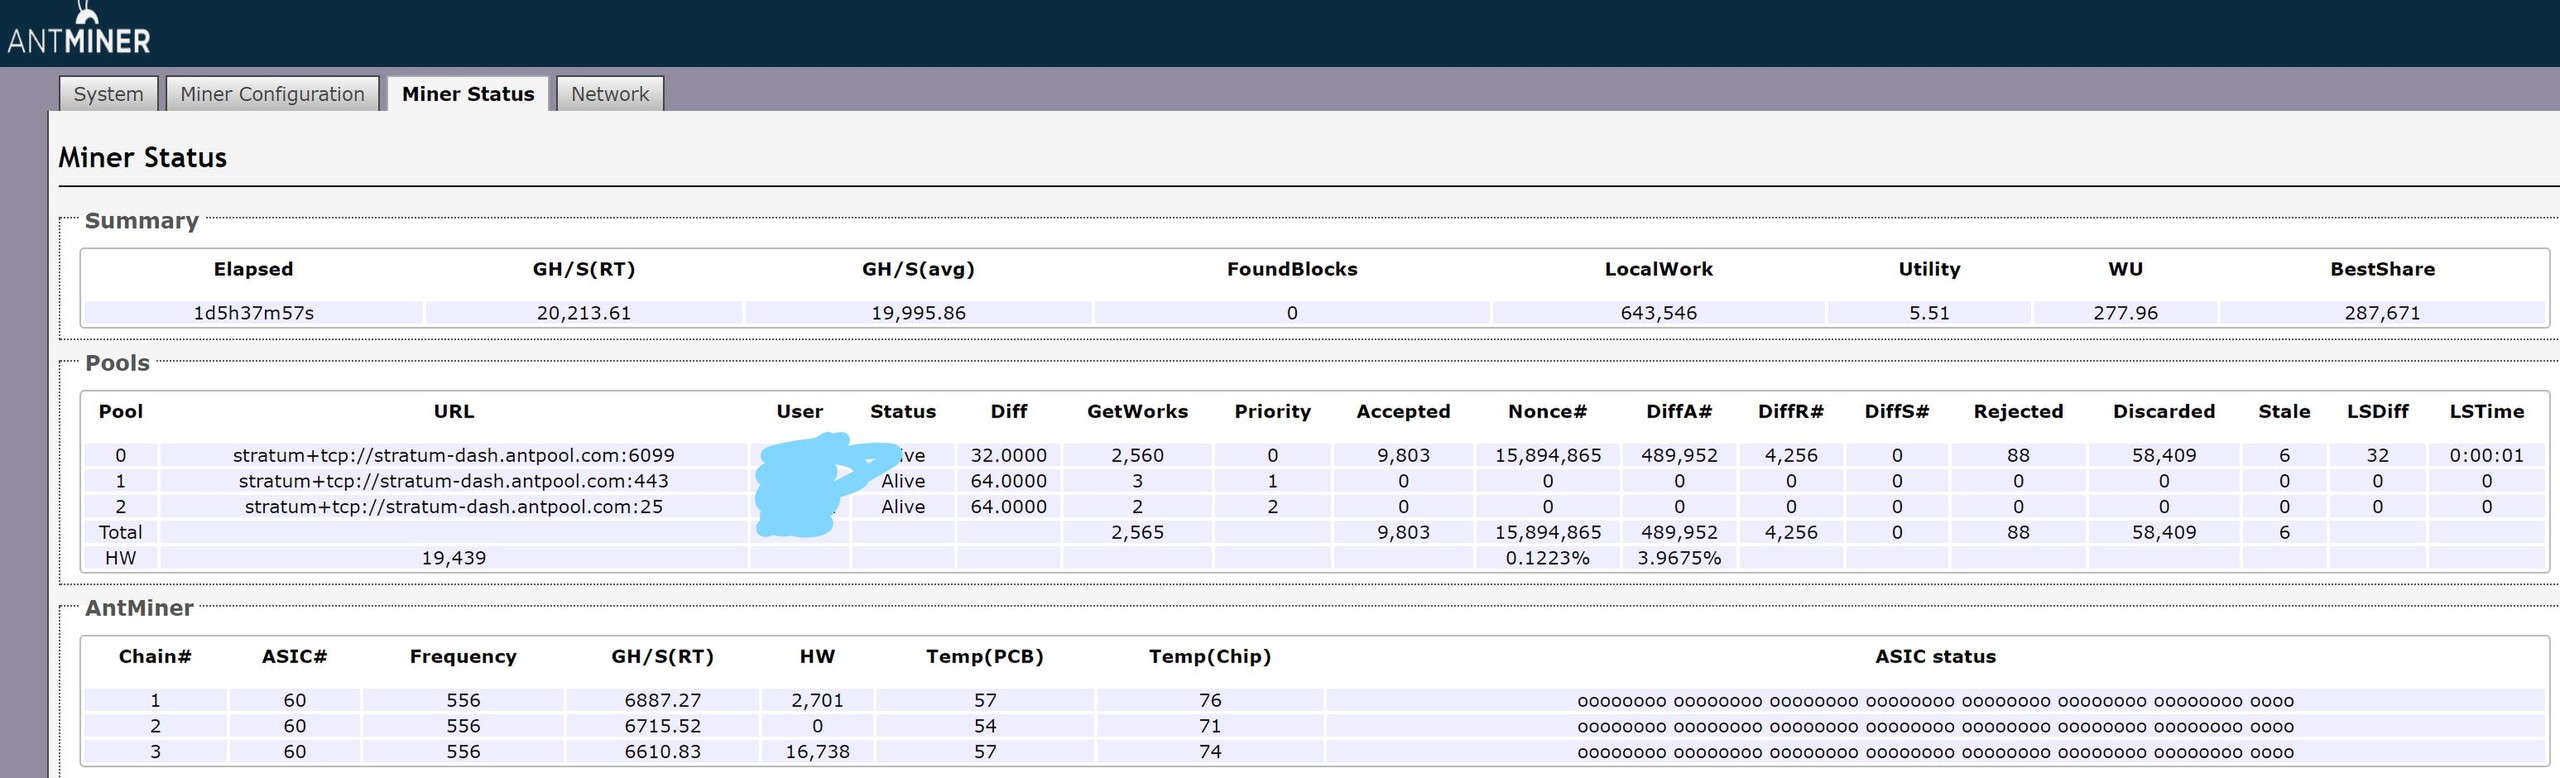Click the Temp(Chip) column header
This screenshot has height=778, width=2560.
pos(1210,657)
